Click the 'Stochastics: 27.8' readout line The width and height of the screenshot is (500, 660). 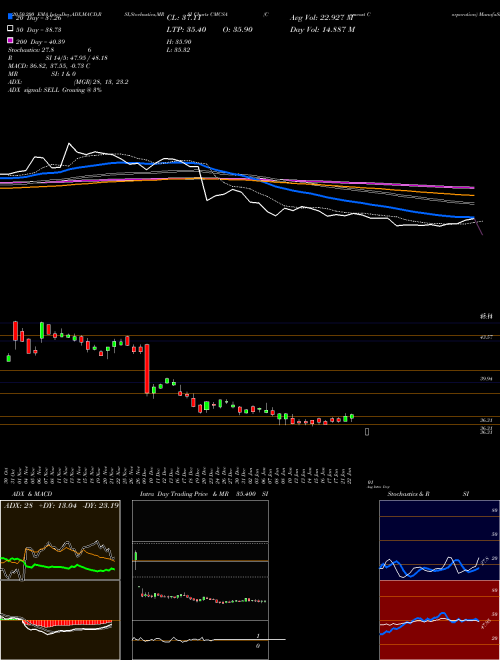point(50,50)
